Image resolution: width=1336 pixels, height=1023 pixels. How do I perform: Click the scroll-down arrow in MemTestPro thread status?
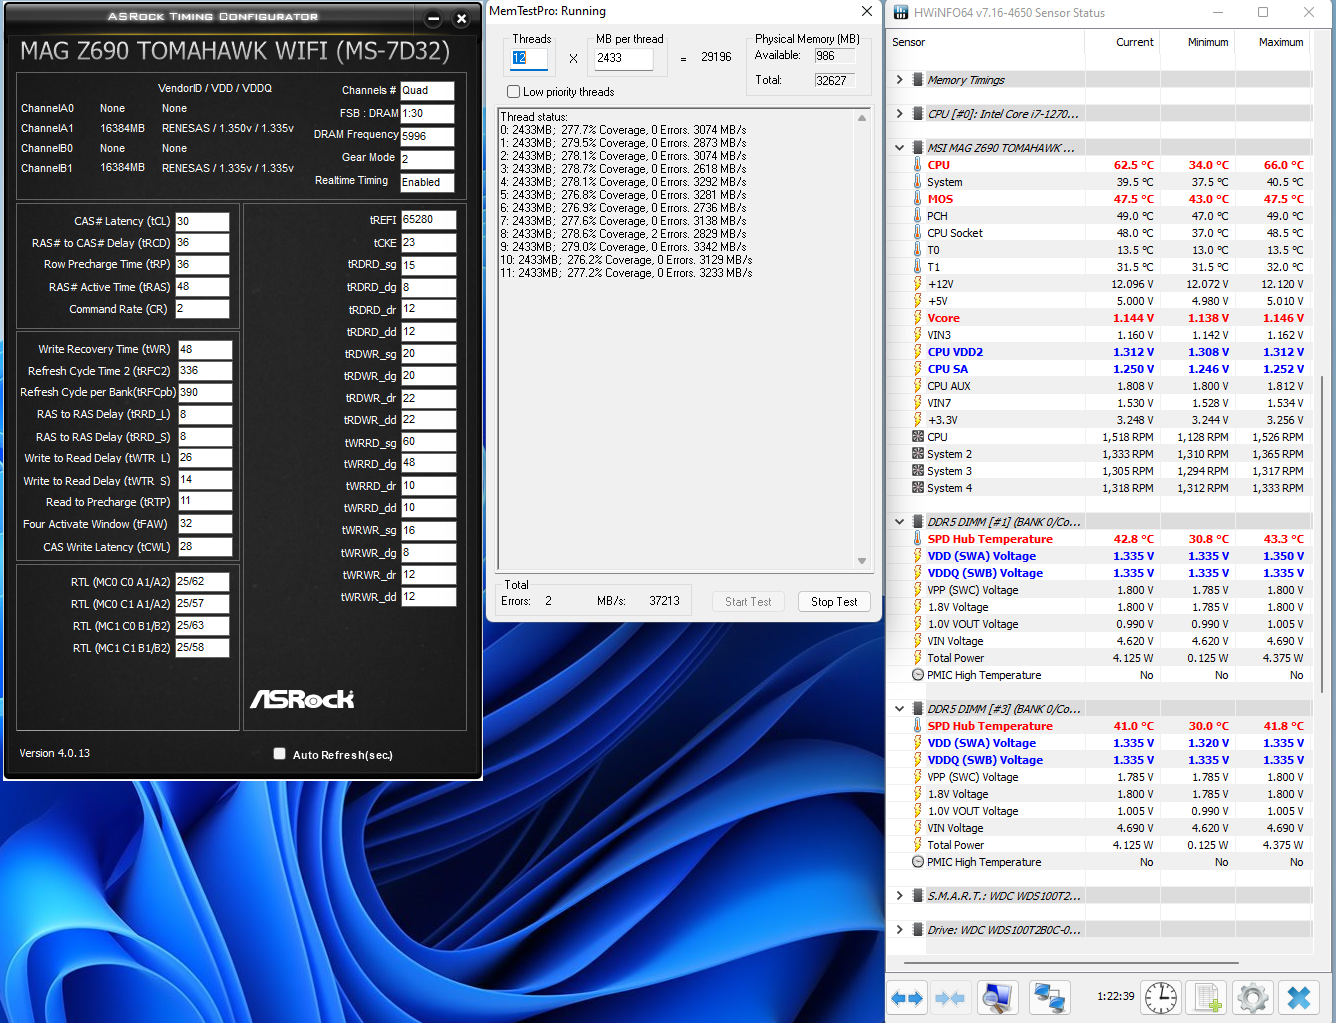pos(862,561)
